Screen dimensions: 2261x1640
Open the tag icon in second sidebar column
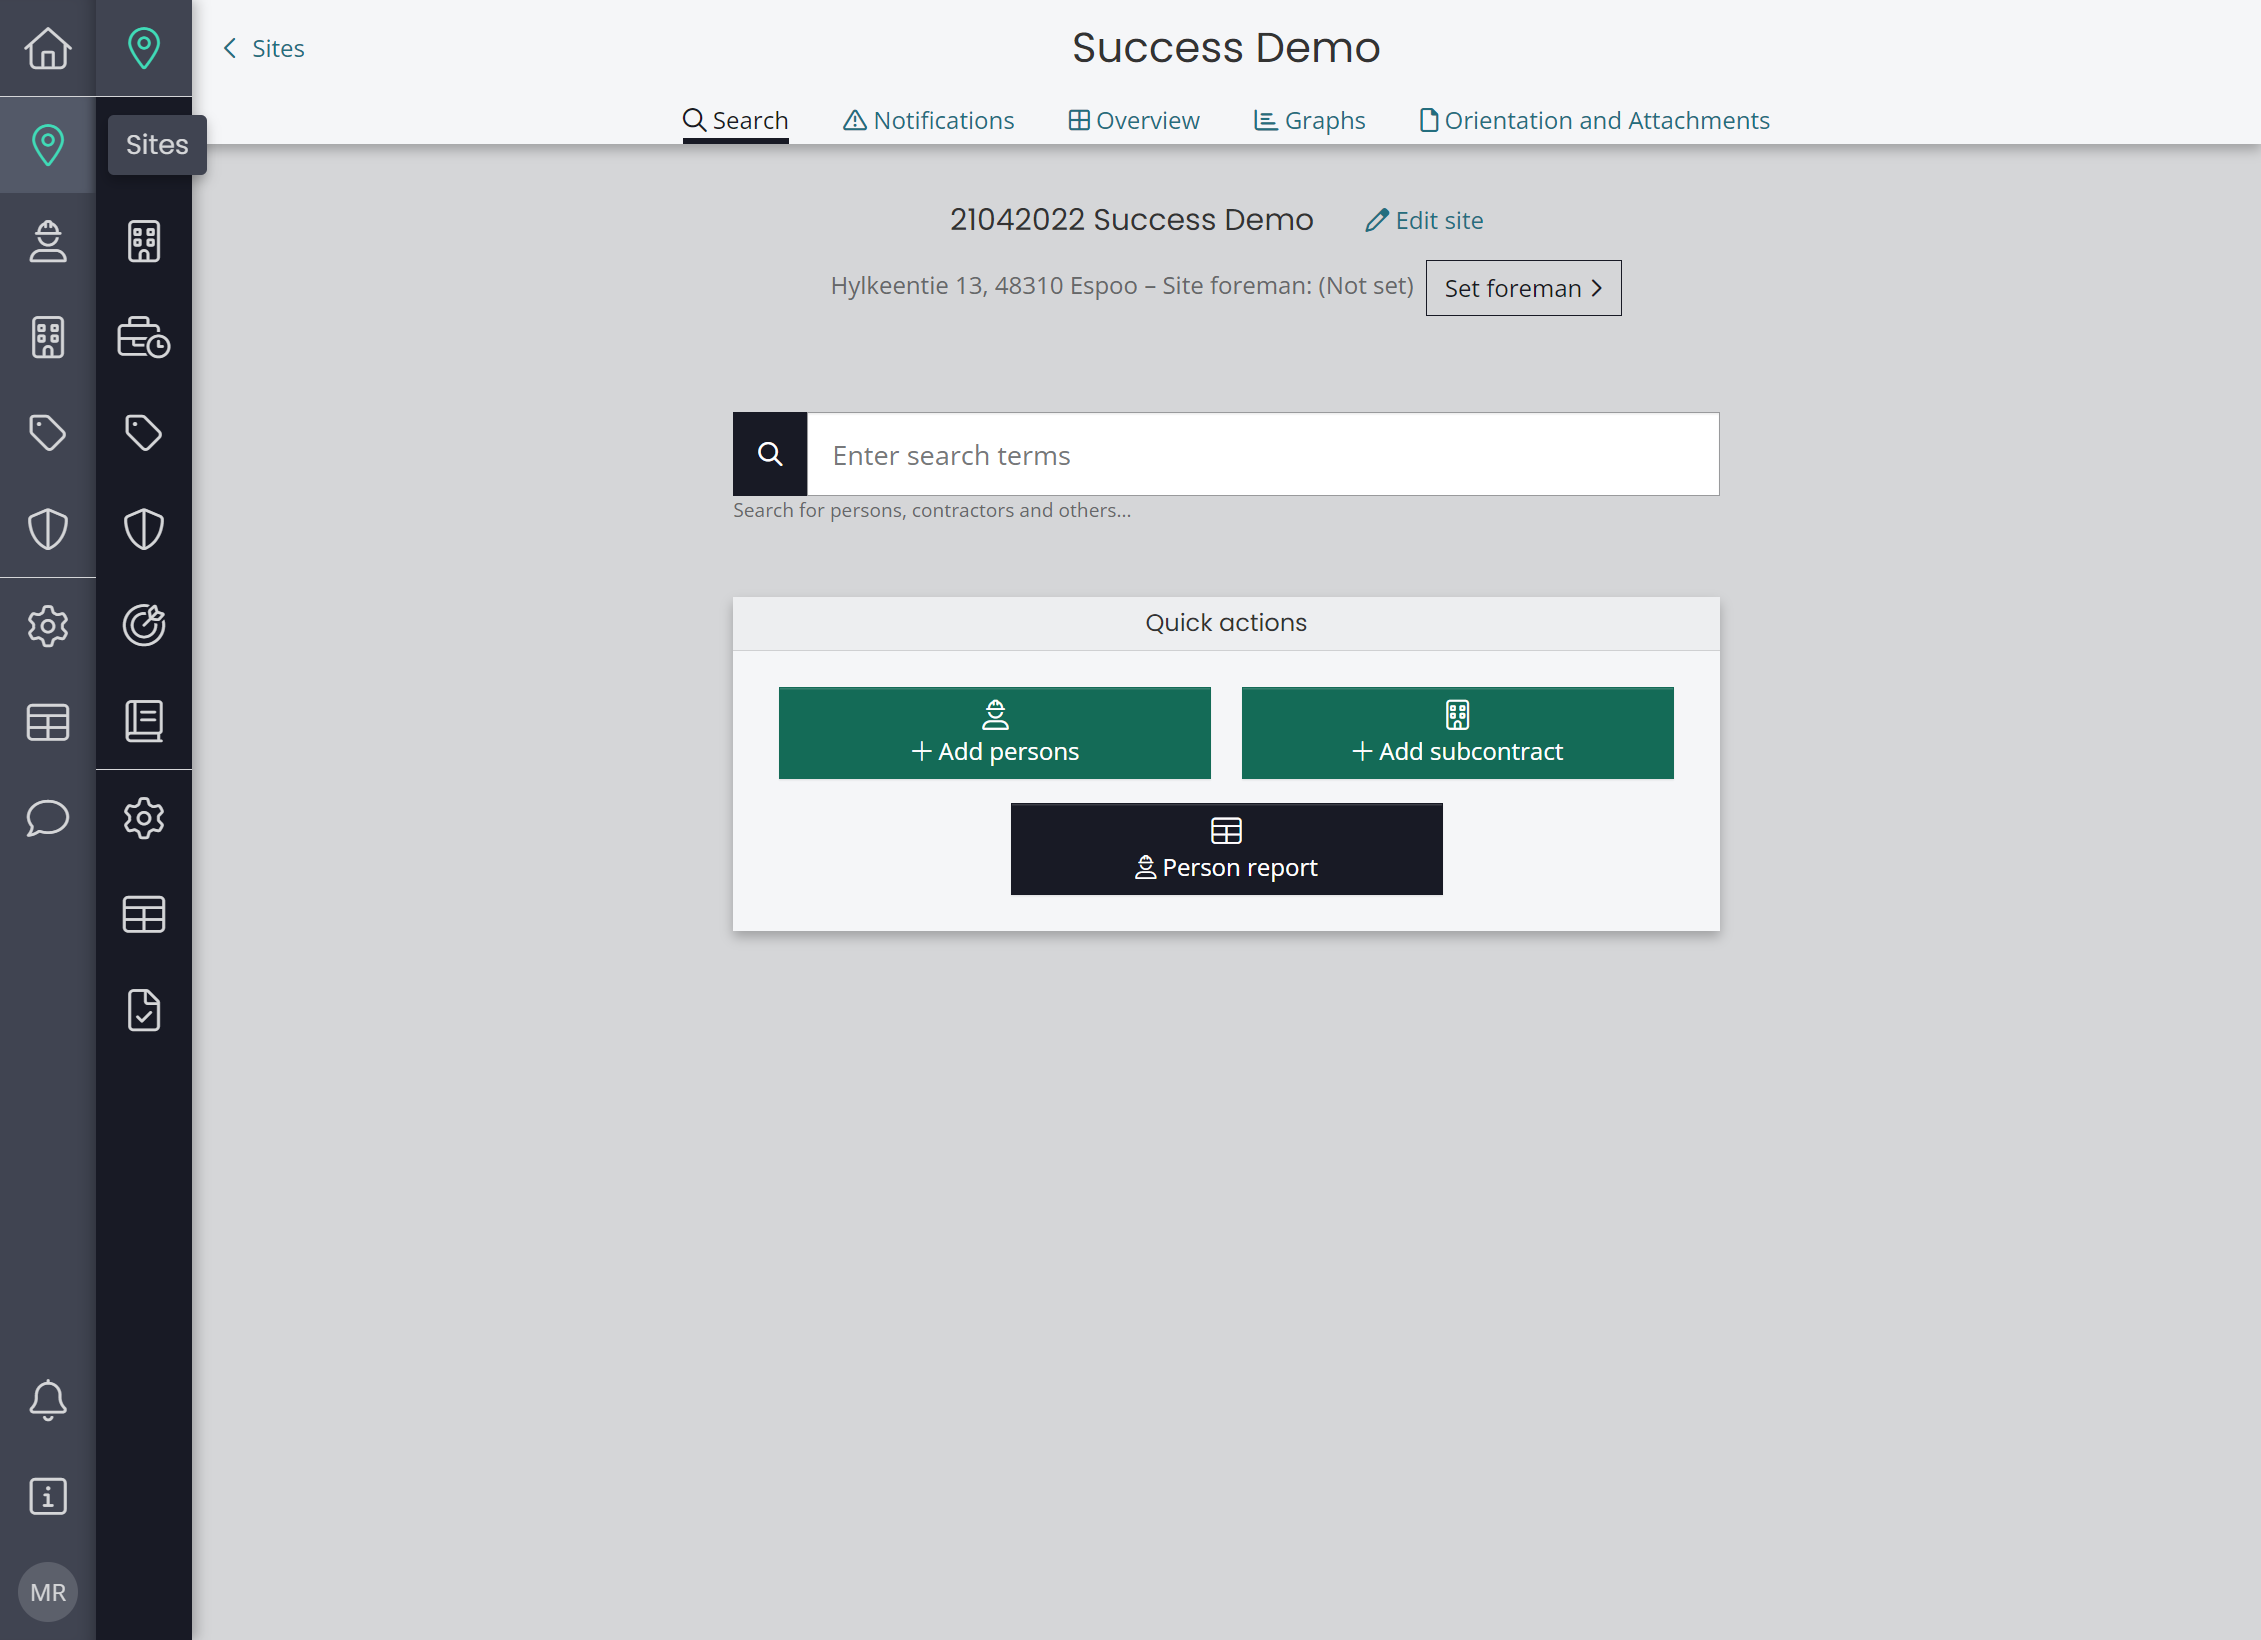pos(144,433)
